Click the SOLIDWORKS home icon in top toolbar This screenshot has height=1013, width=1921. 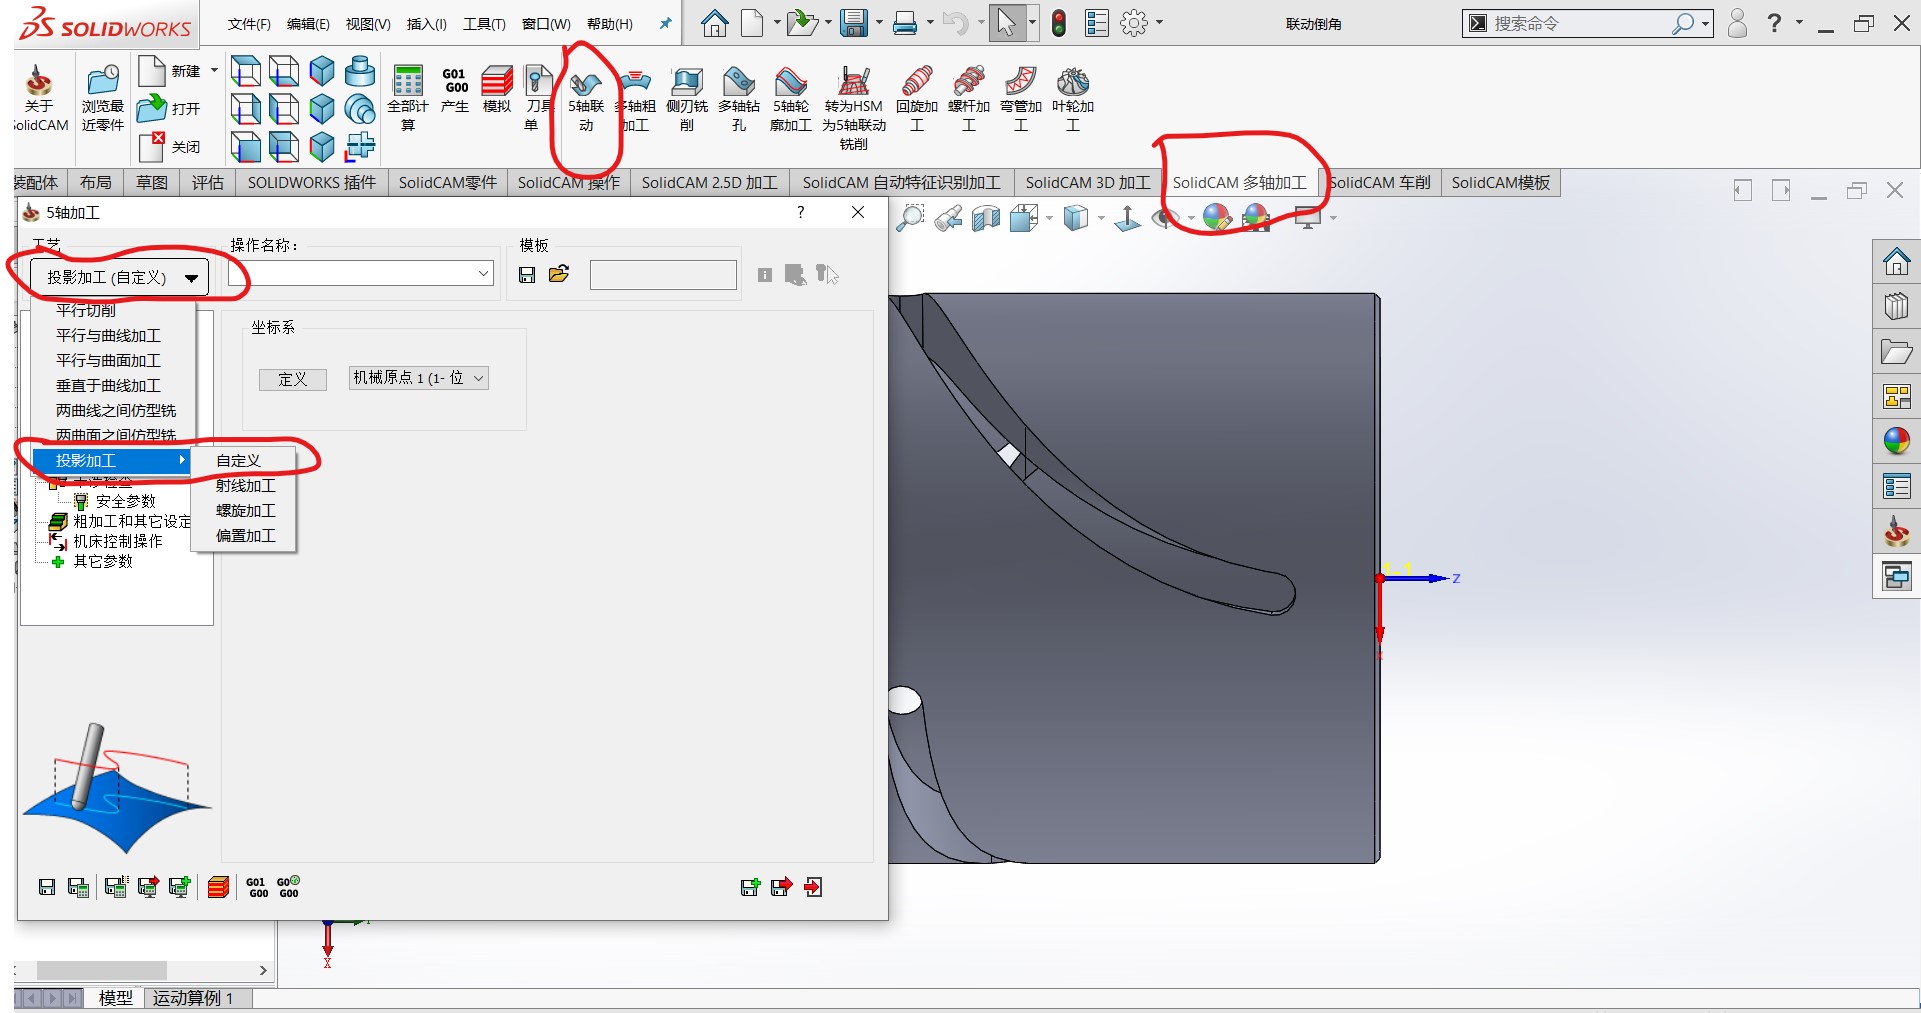point(714,23)
